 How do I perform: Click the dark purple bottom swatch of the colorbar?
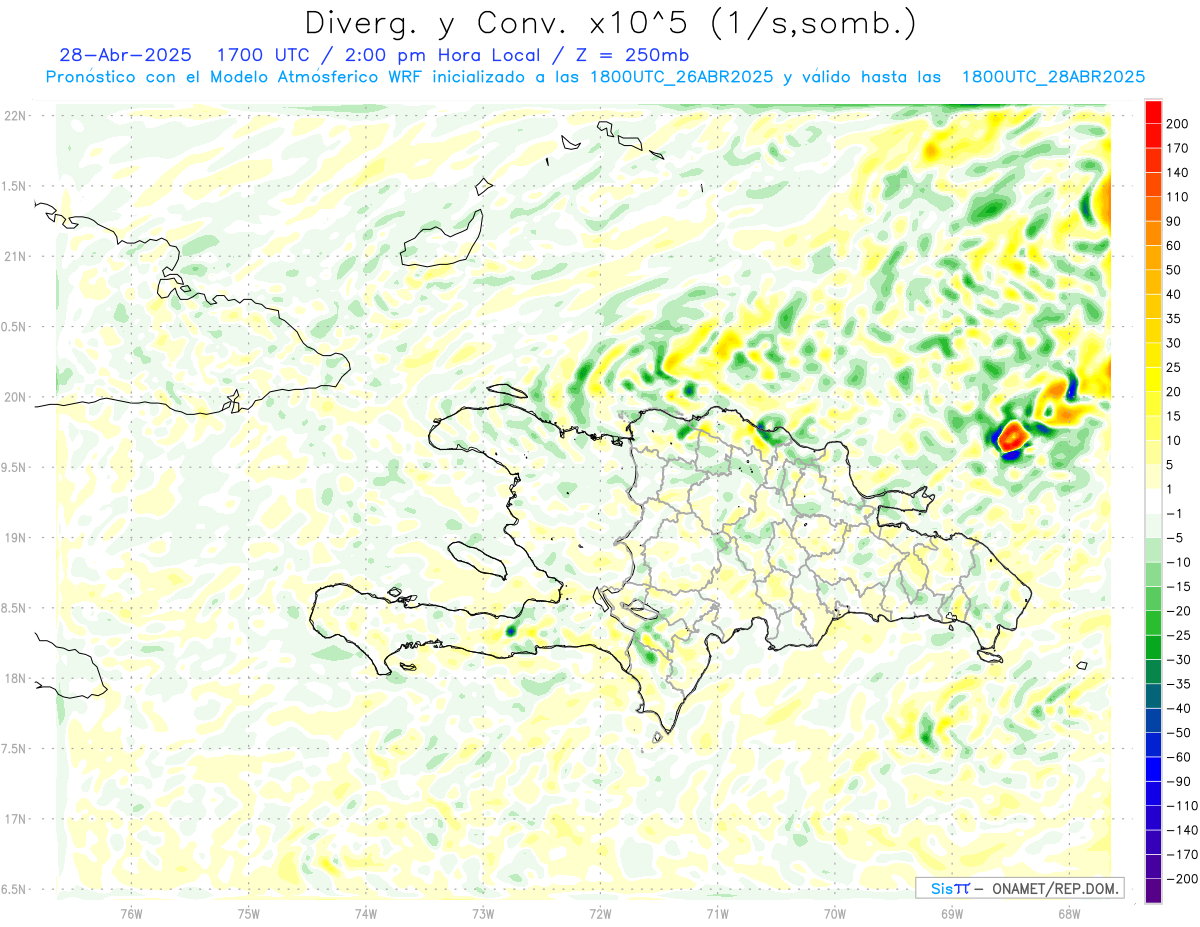point(1153,890)
